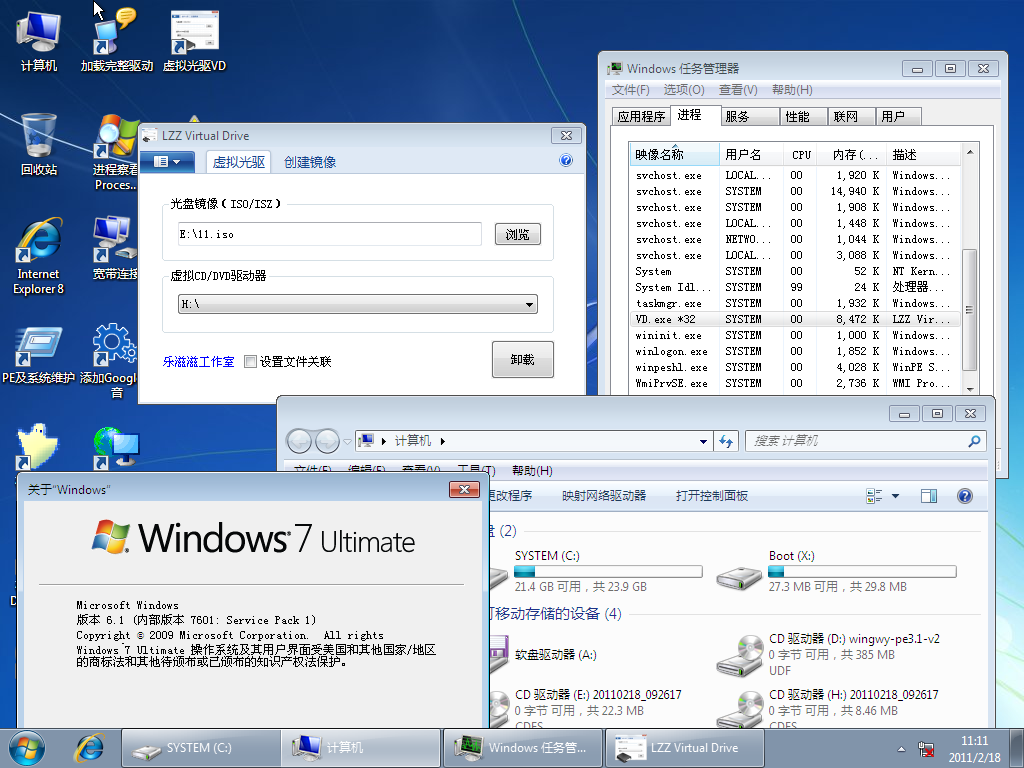Image resolution: width=1024 pixels, height=768 pixels.
Task: Click 打开控制面板 in Explorer toolbar
Action: [712, 496]
